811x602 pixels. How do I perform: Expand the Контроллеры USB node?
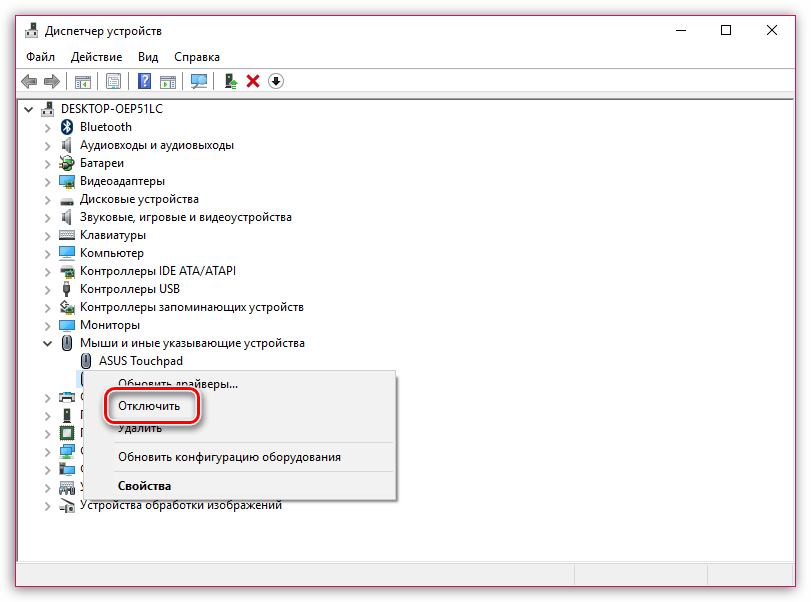[47, 289]
